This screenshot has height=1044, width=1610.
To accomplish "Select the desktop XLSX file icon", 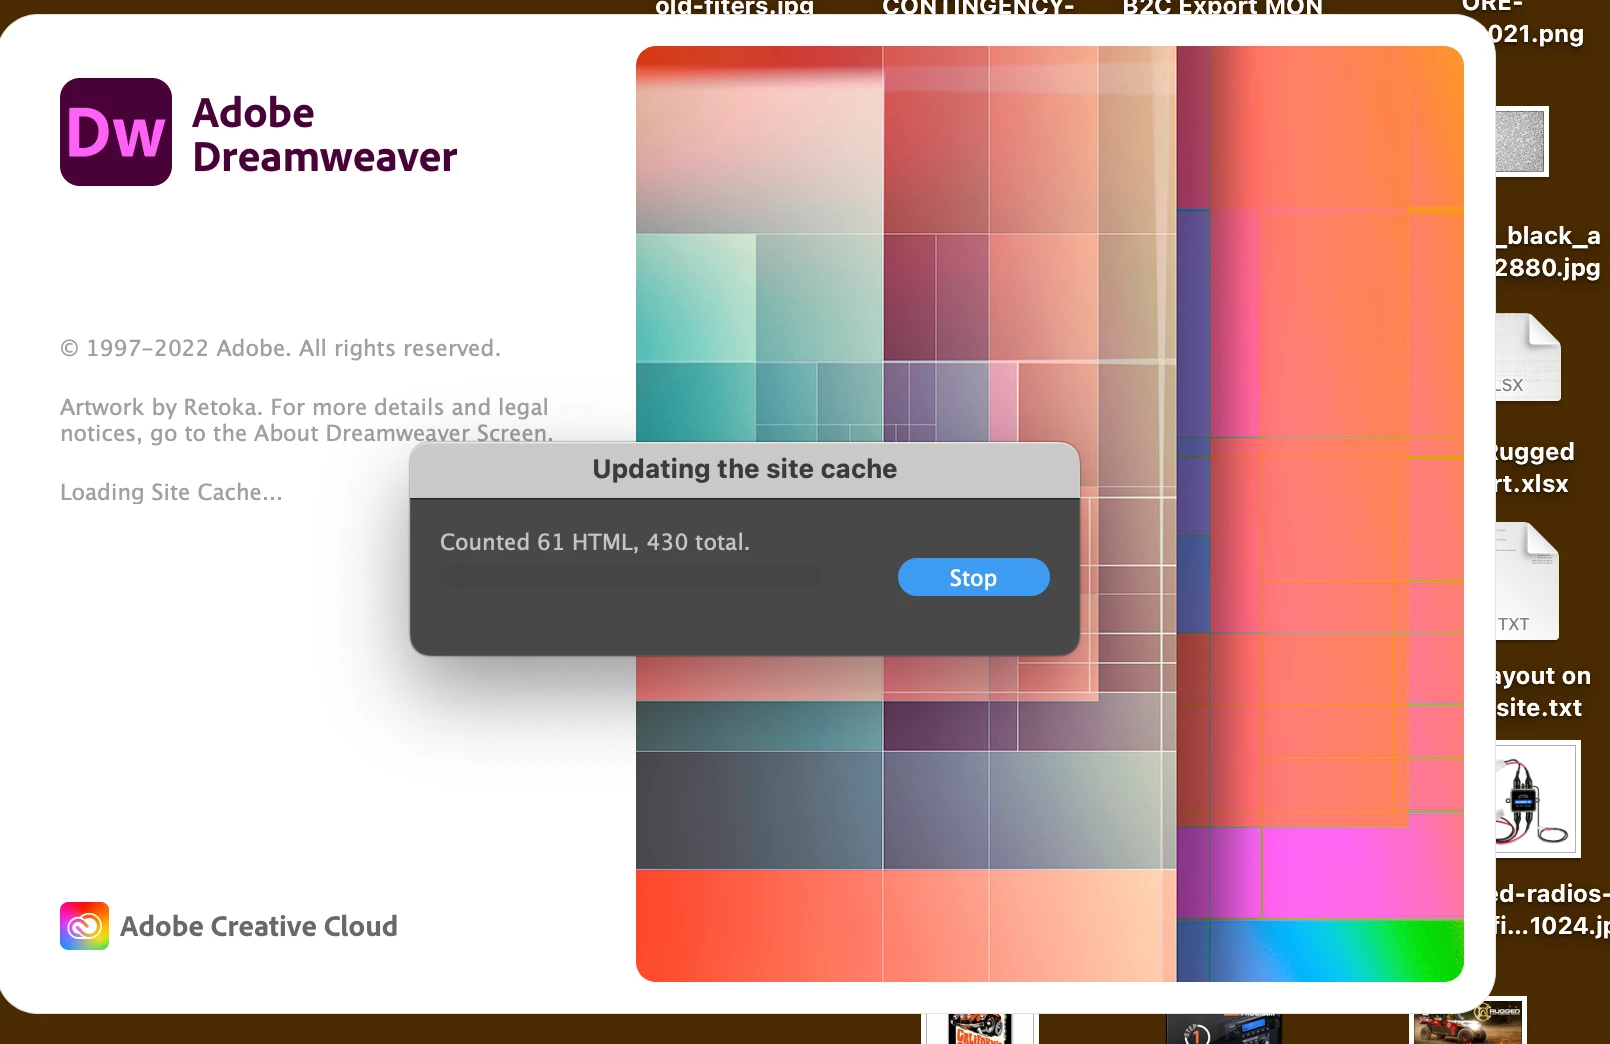I will point(1528,357).
